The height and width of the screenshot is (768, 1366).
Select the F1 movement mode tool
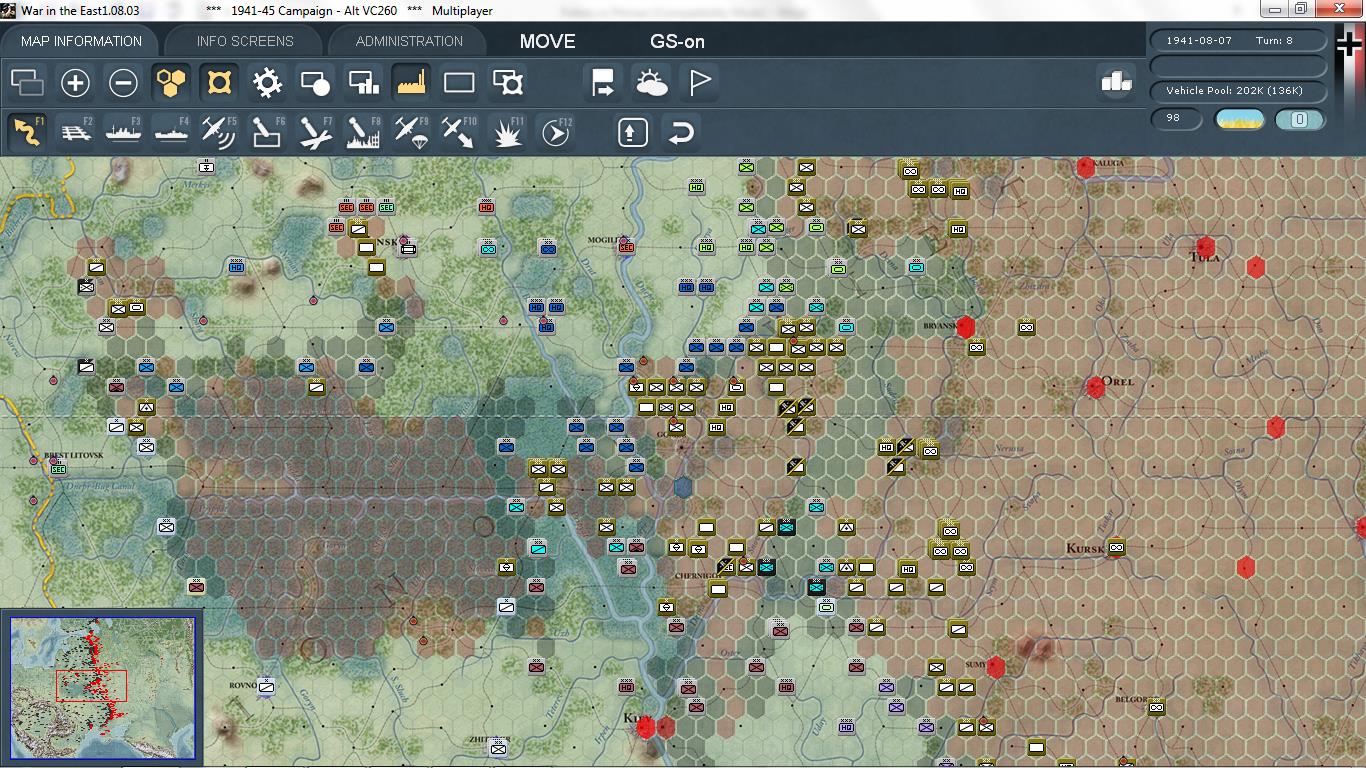pyautogui.click(x=24, y=130)
